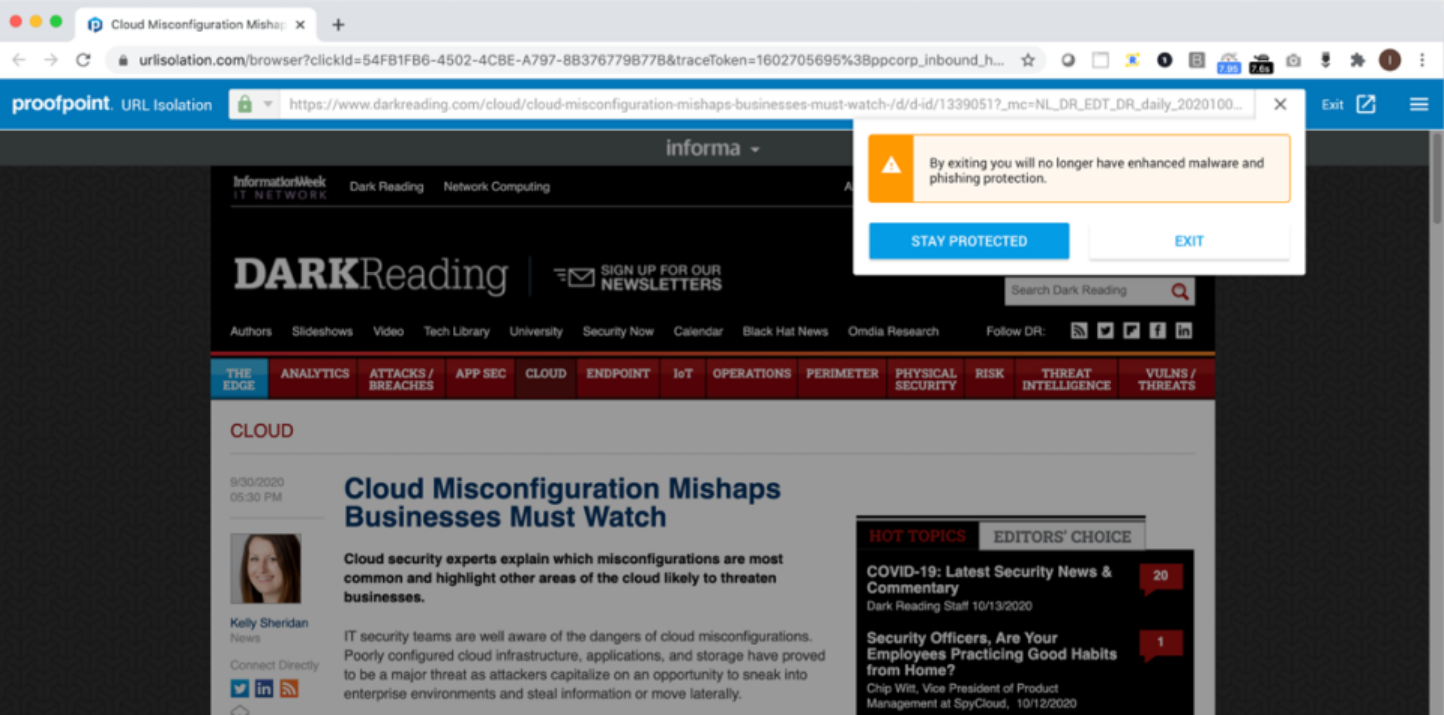Open a new browser tab with plus
1444x715 pixels.
[x=338, y=24]
